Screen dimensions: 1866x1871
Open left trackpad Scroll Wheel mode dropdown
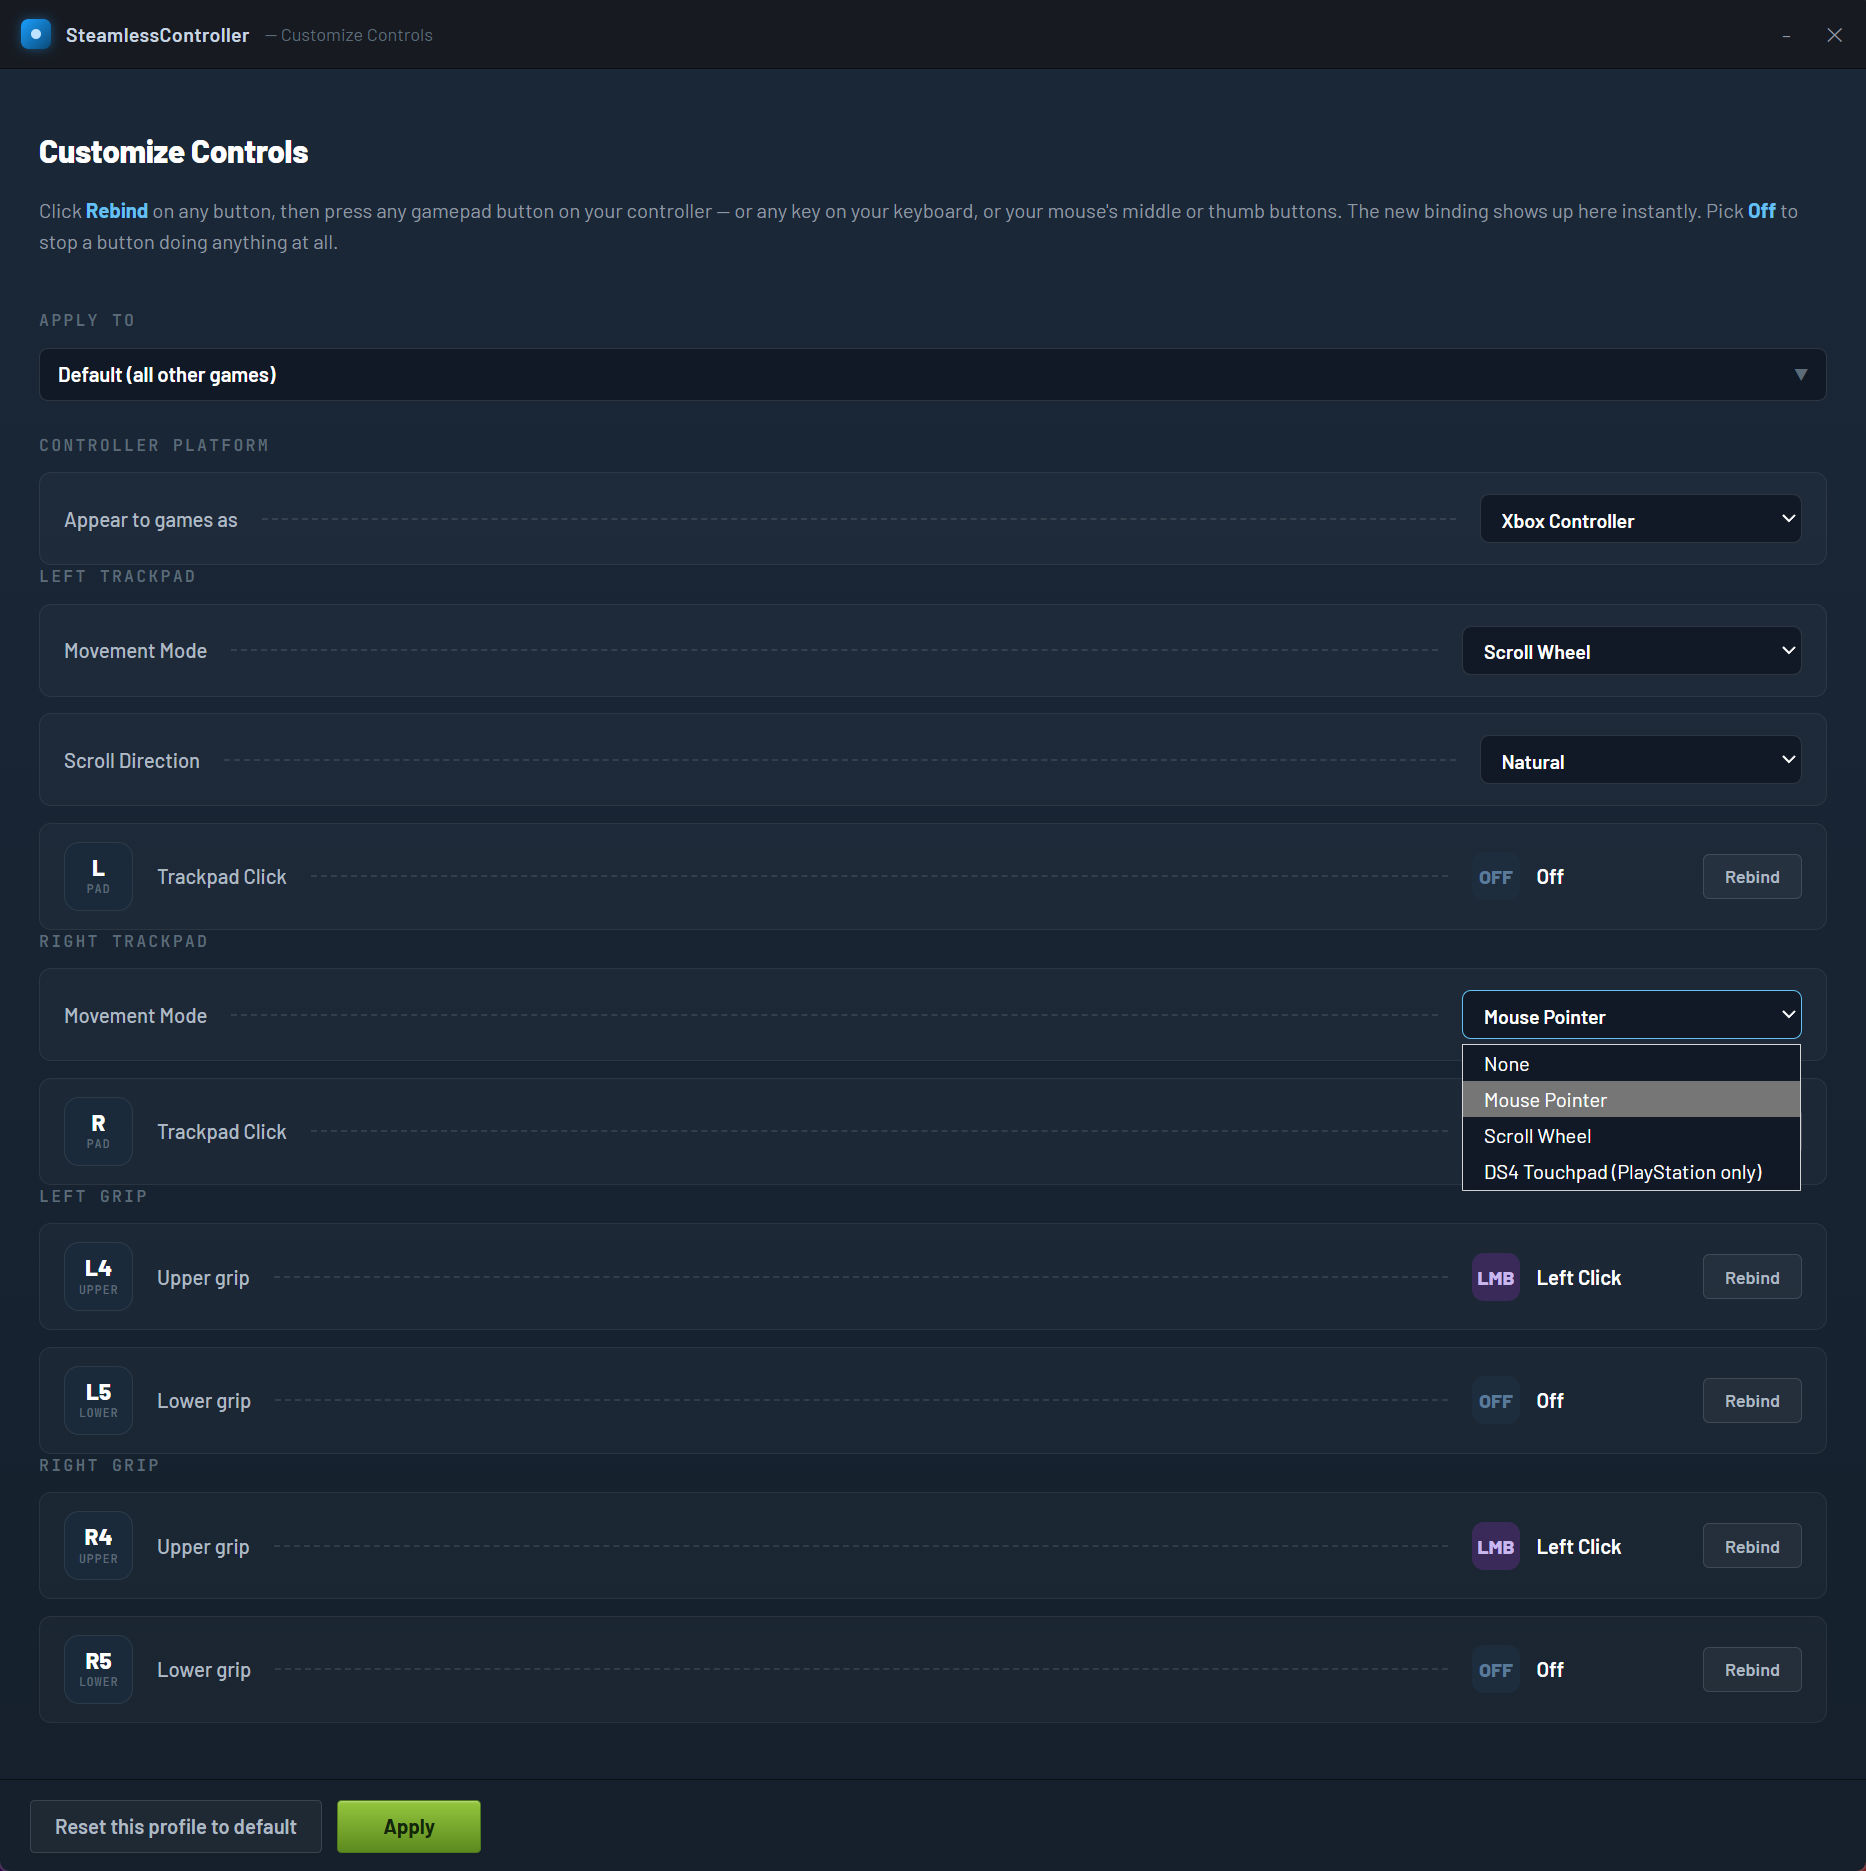coord(1631,652)
